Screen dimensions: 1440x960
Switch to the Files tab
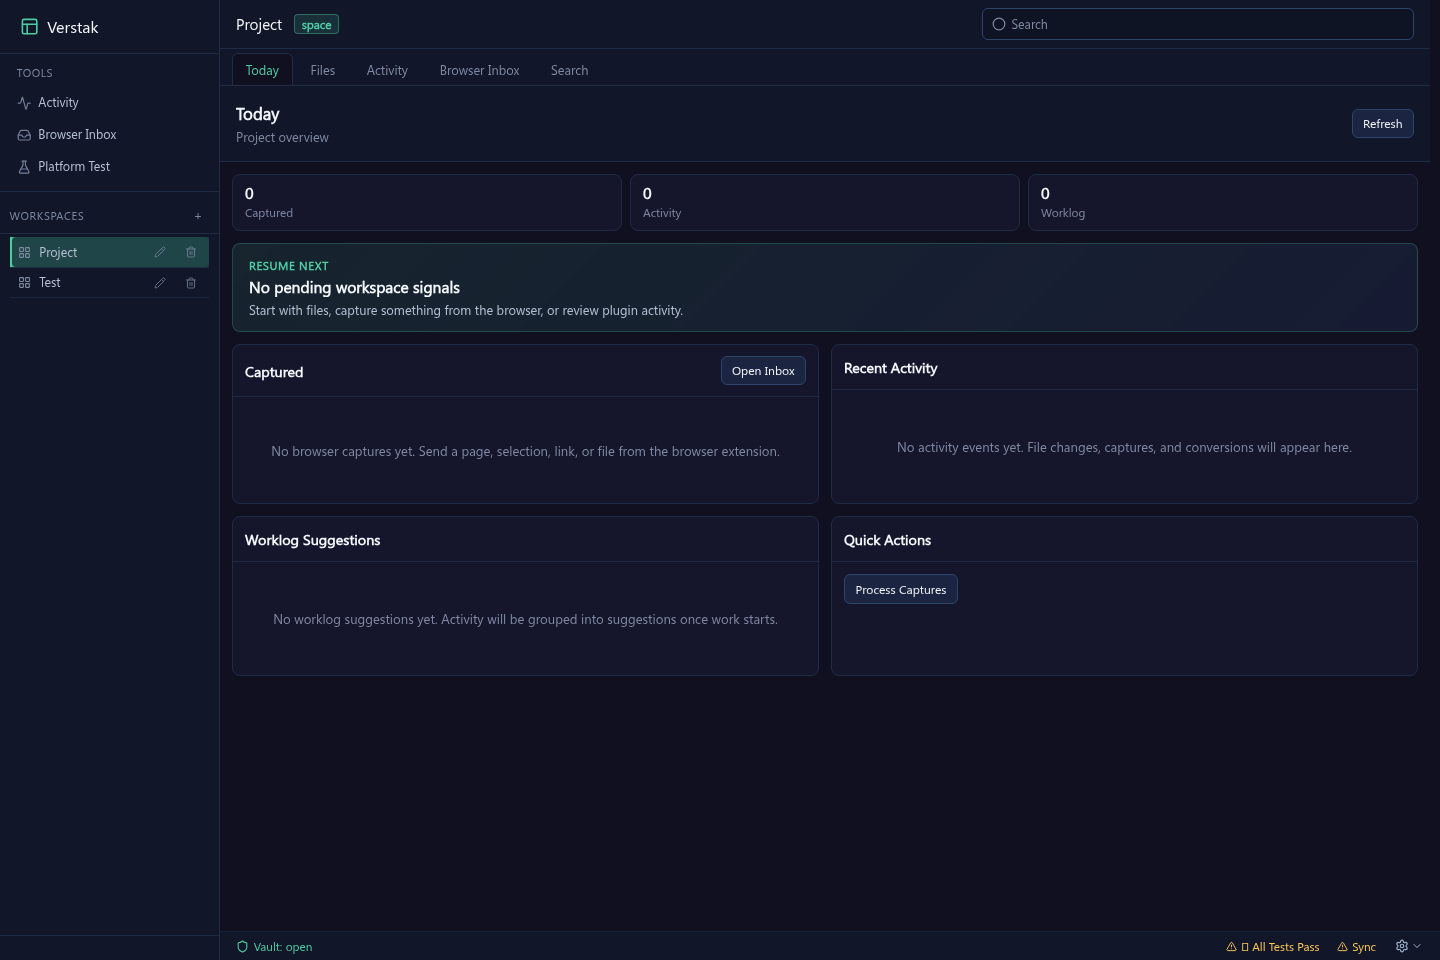pos(323,70)
